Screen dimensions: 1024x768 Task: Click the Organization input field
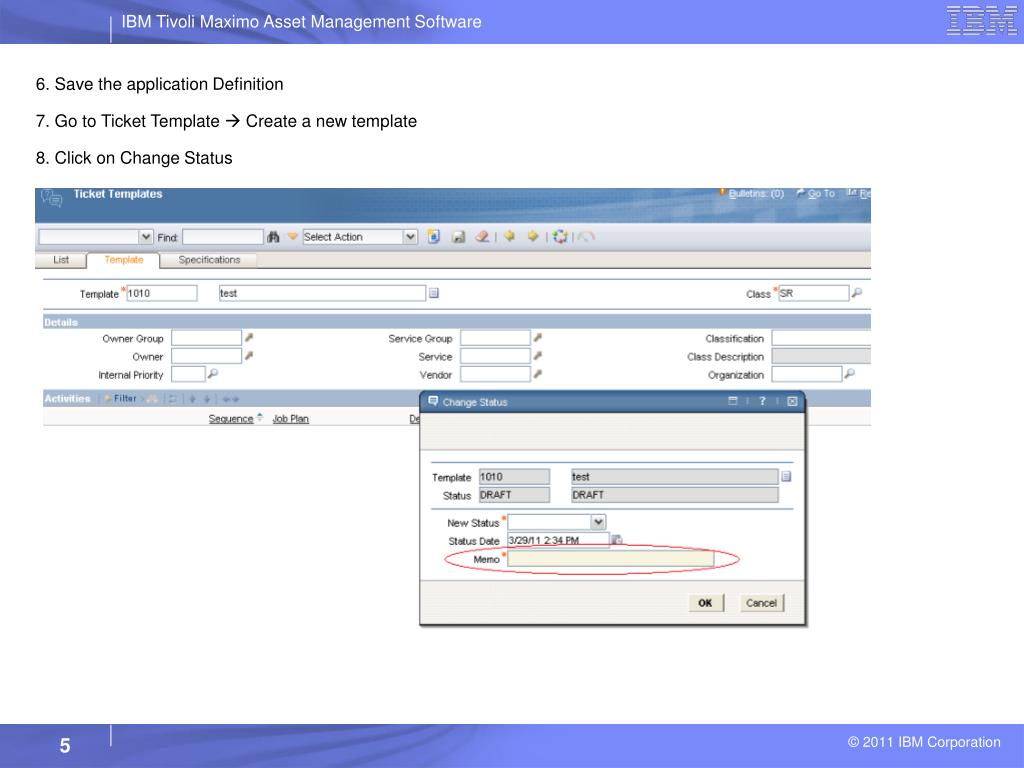point(807,374)
